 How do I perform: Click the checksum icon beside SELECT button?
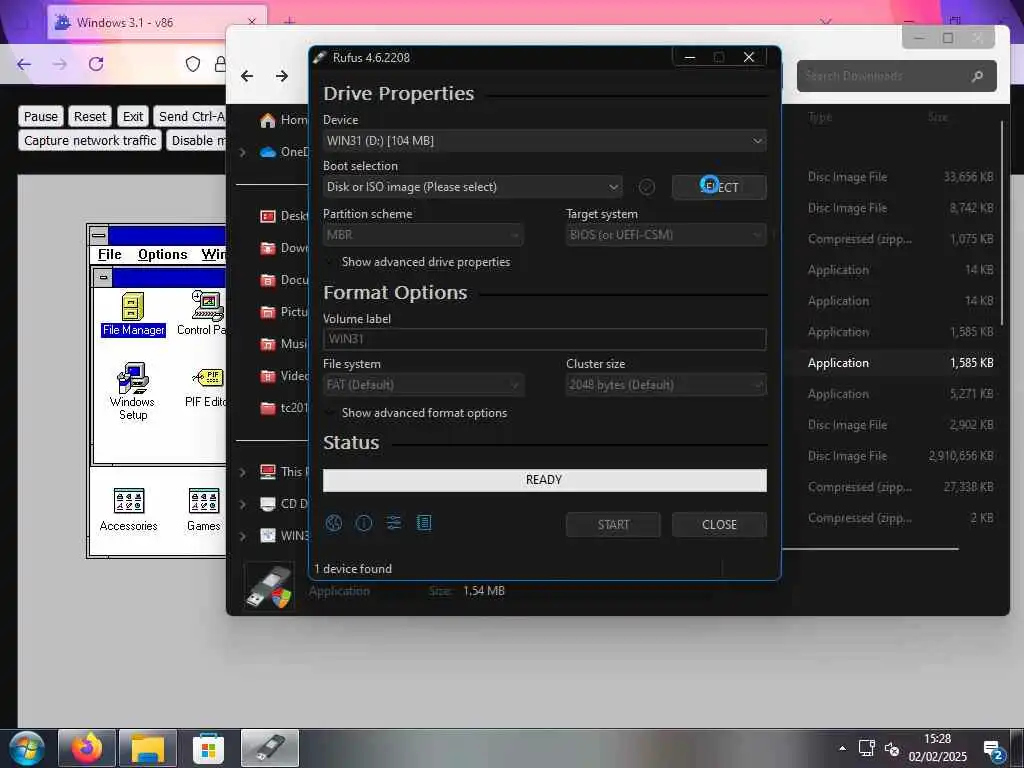point(647,187)
